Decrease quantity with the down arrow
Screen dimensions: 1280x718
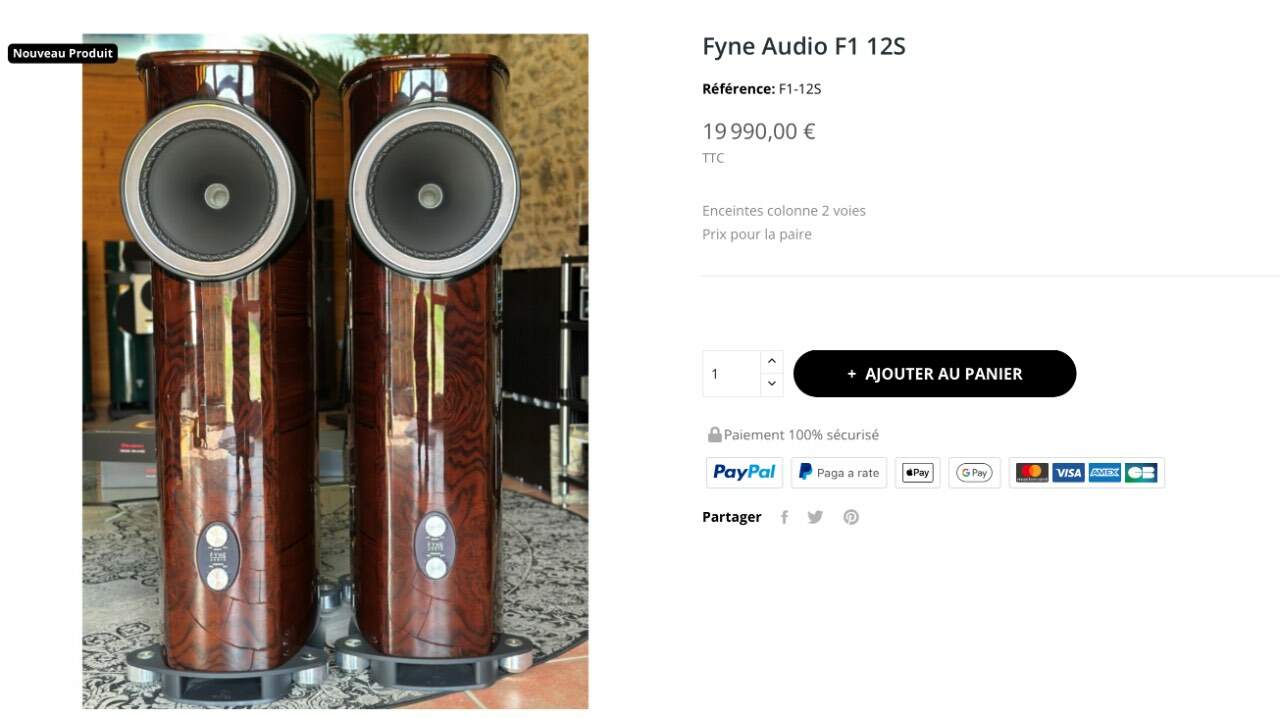tap(771, 384)
